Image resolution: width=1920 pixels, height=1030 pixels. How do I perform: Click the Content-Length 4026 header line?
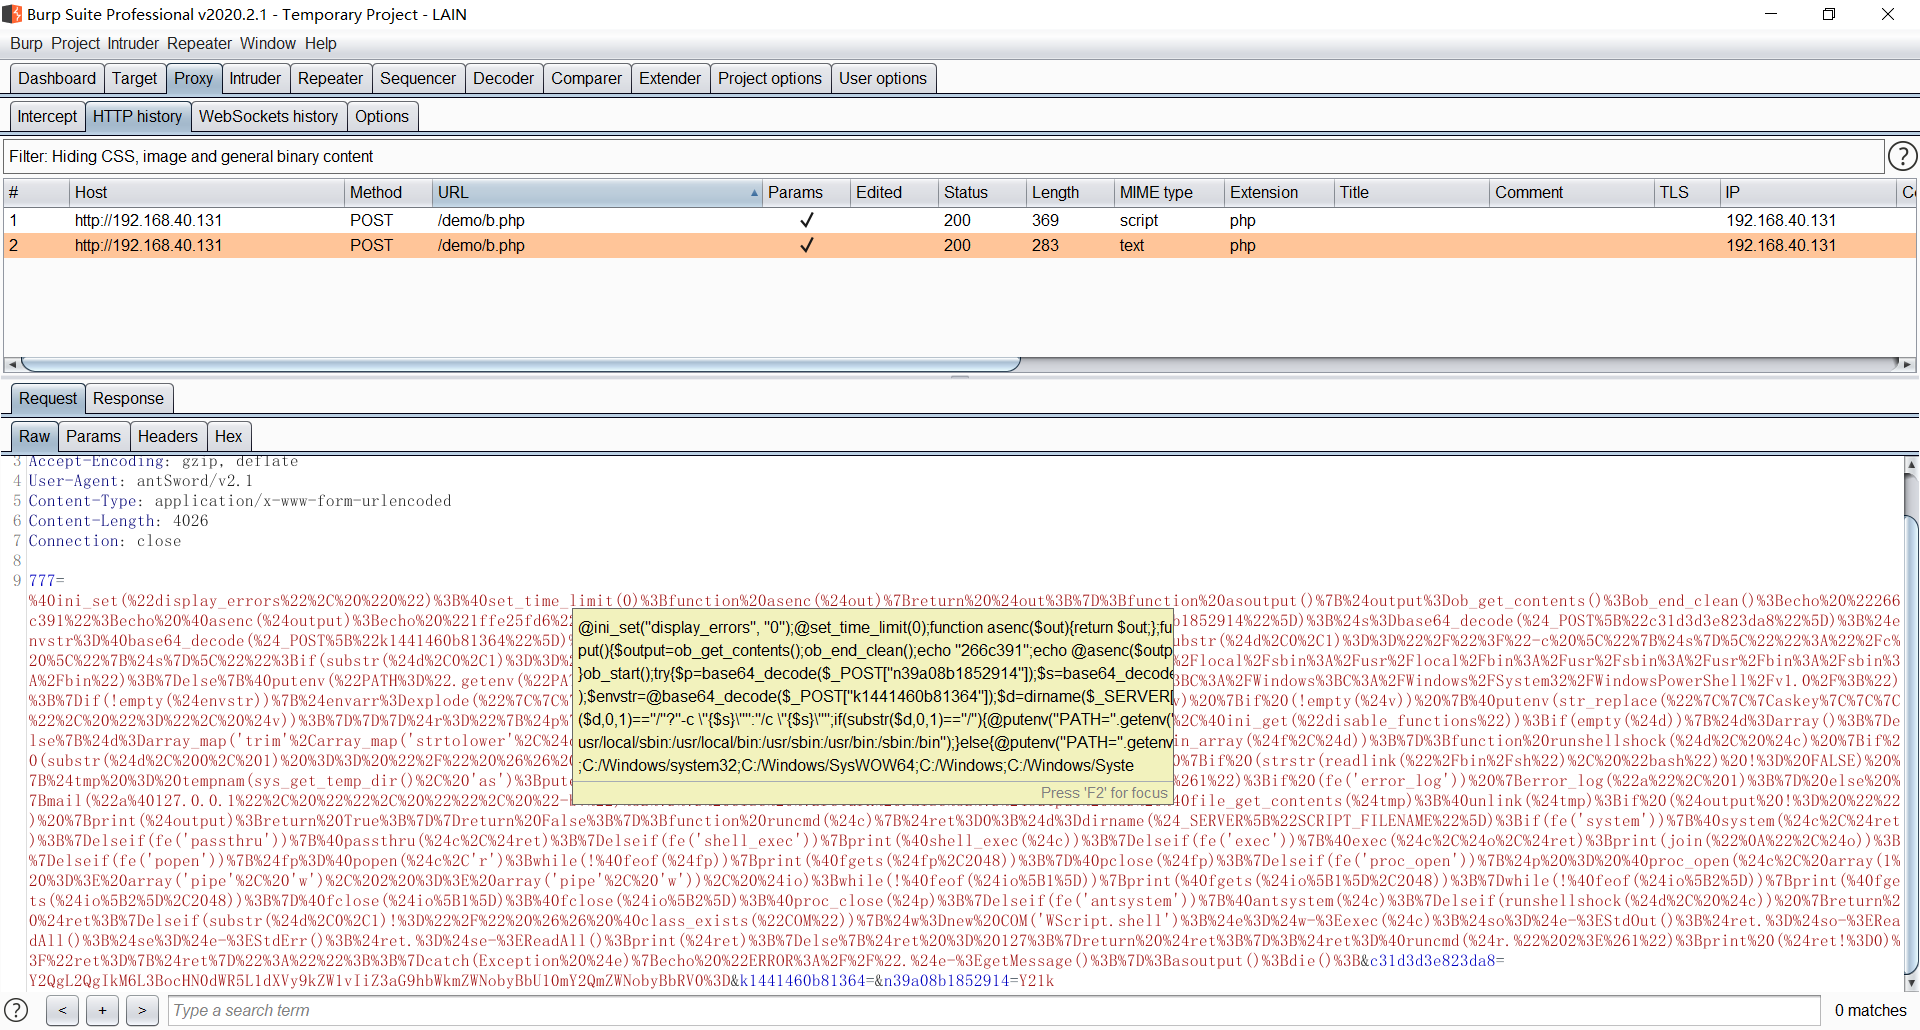click(x=118, y=521)
